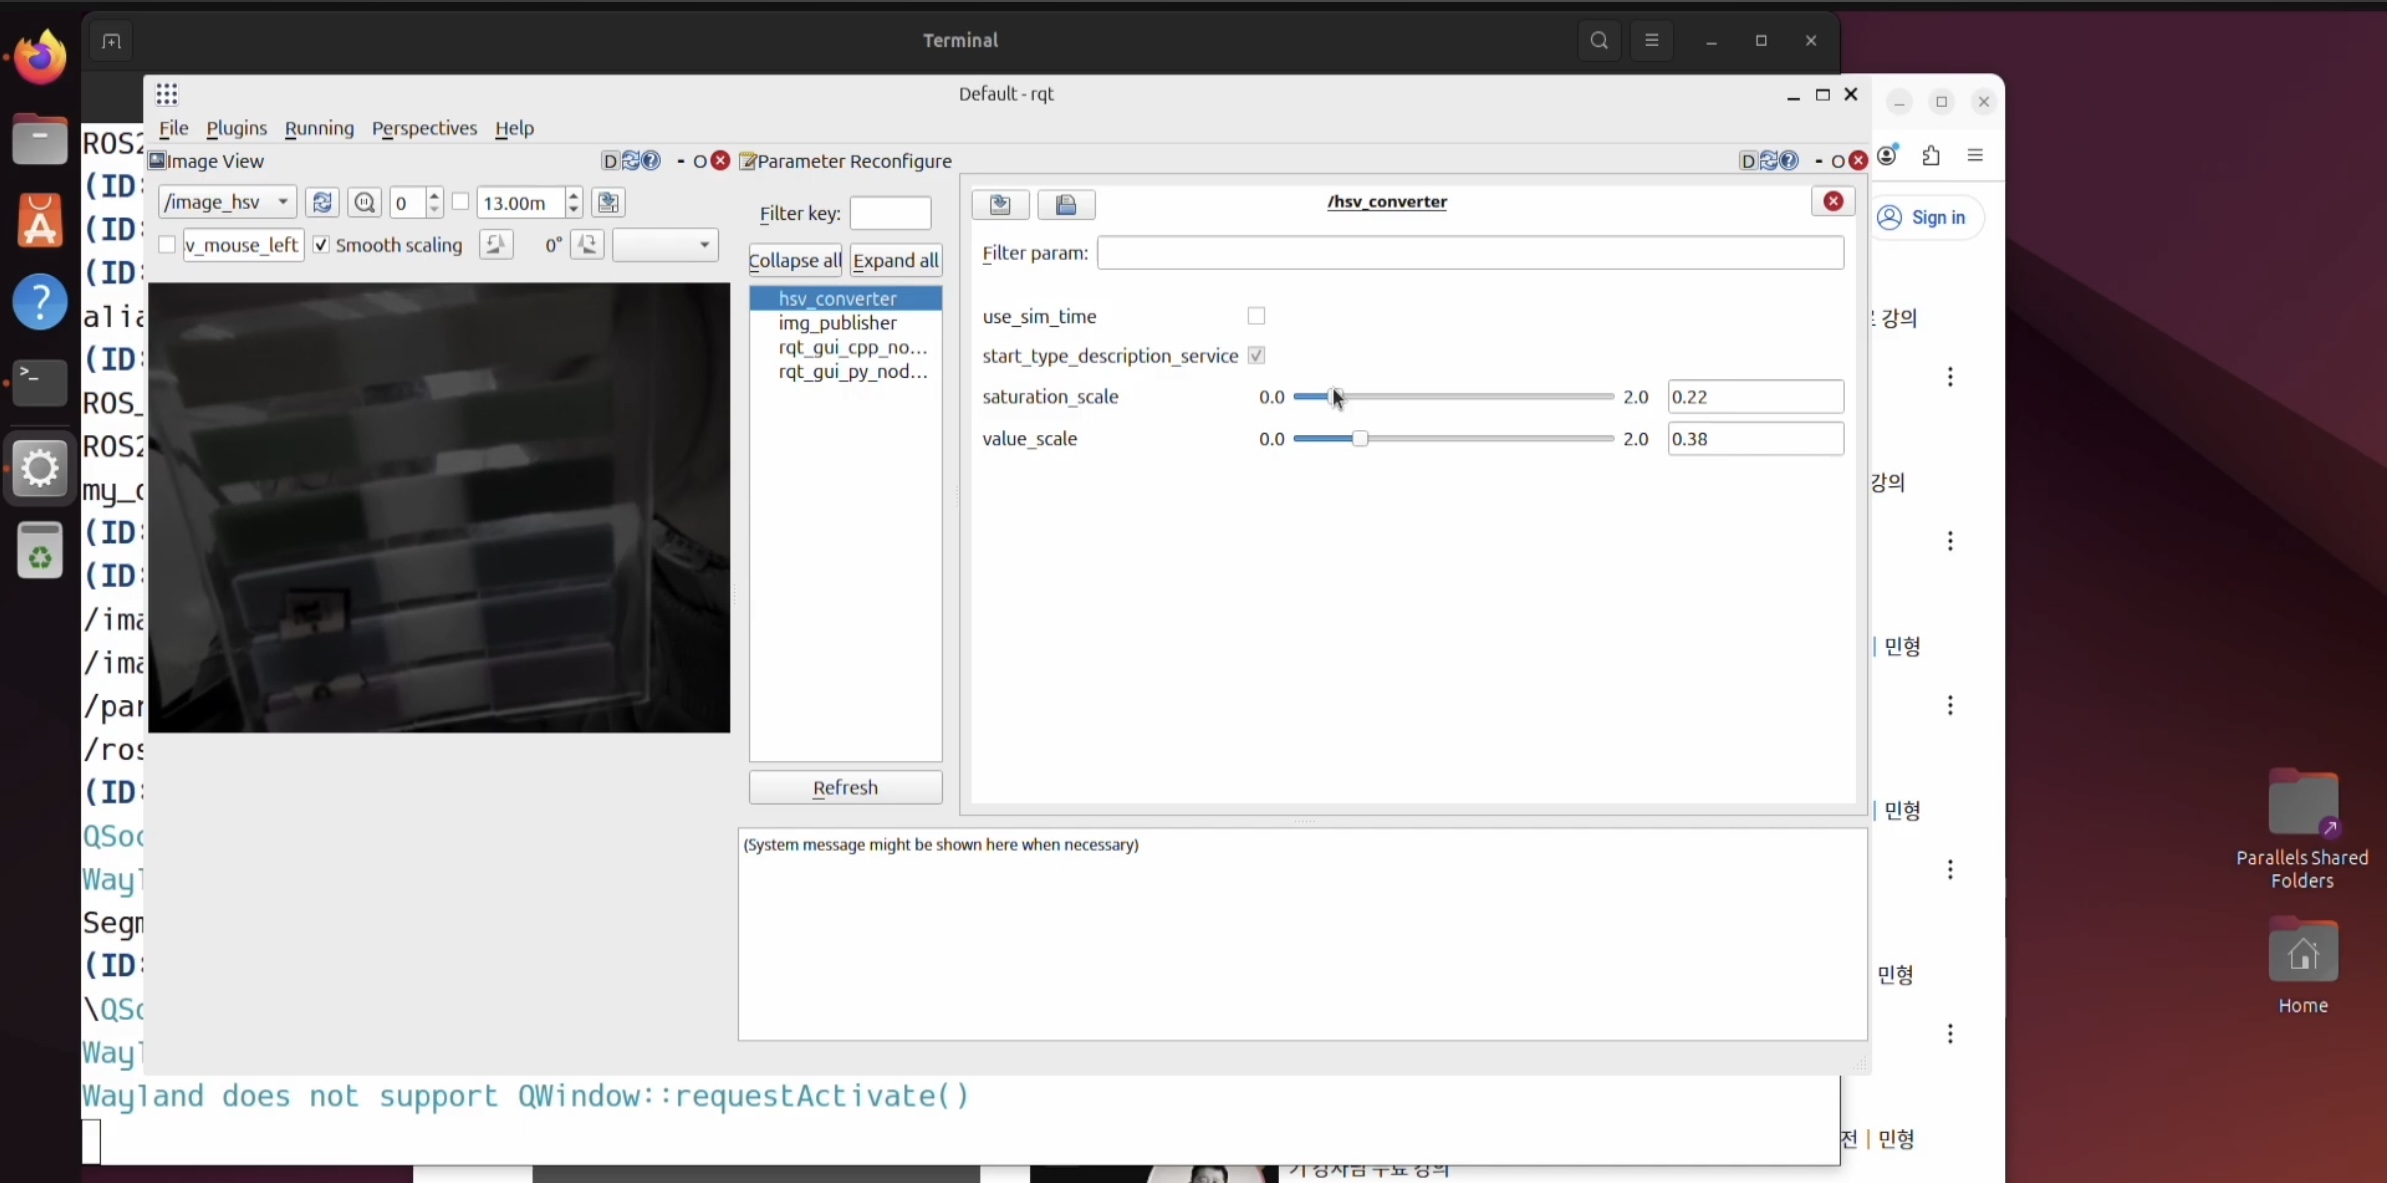The image size is (2387, 1183).
Task: Toggle Smooth scaling checkbox
Action: click(x=321, y=245)
